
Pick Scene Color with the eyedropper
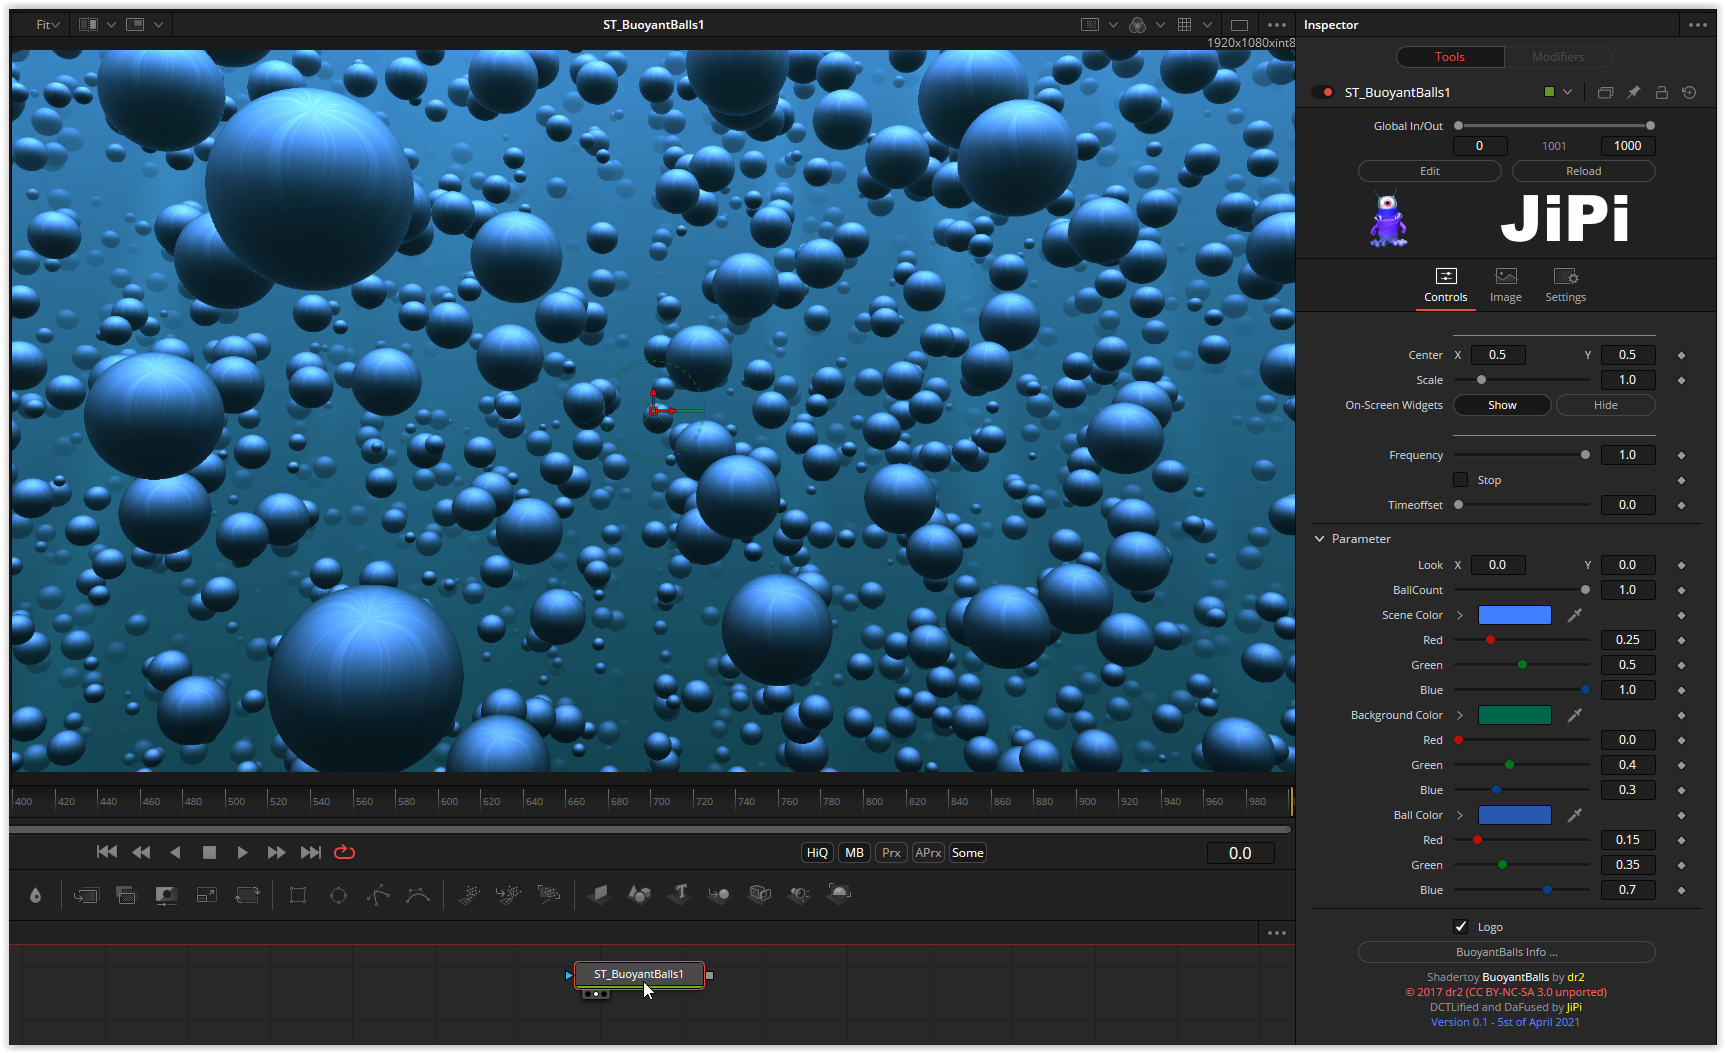[x=1574, y=615]
